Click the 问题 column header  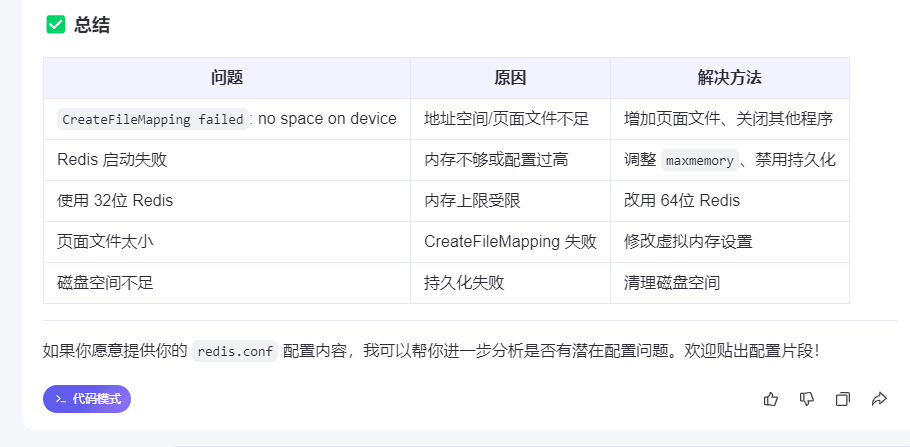227,78
